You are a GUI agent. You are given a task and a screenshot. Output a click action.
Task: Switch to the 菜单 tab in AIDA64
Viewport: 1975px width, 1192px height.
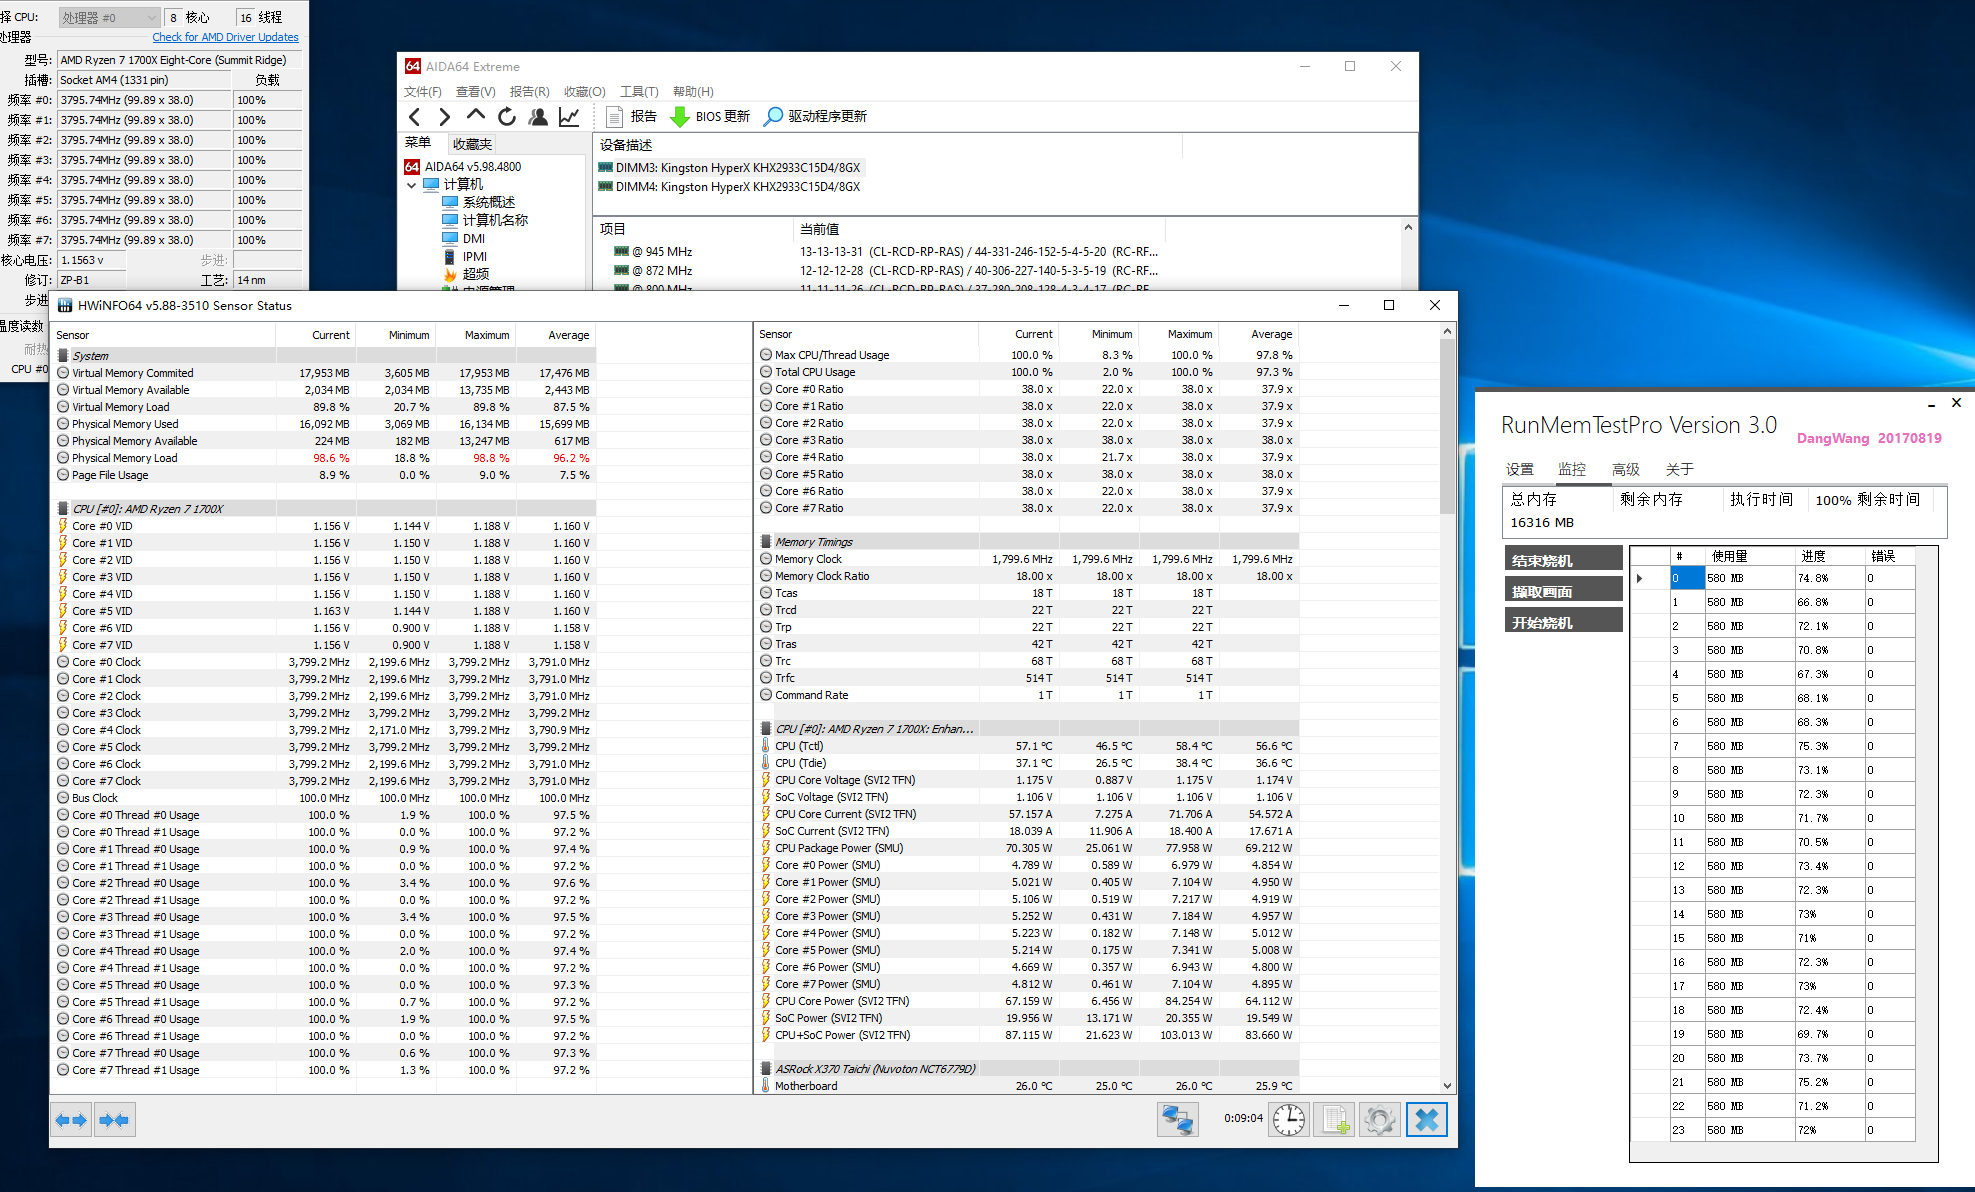[x=418, y=143]
